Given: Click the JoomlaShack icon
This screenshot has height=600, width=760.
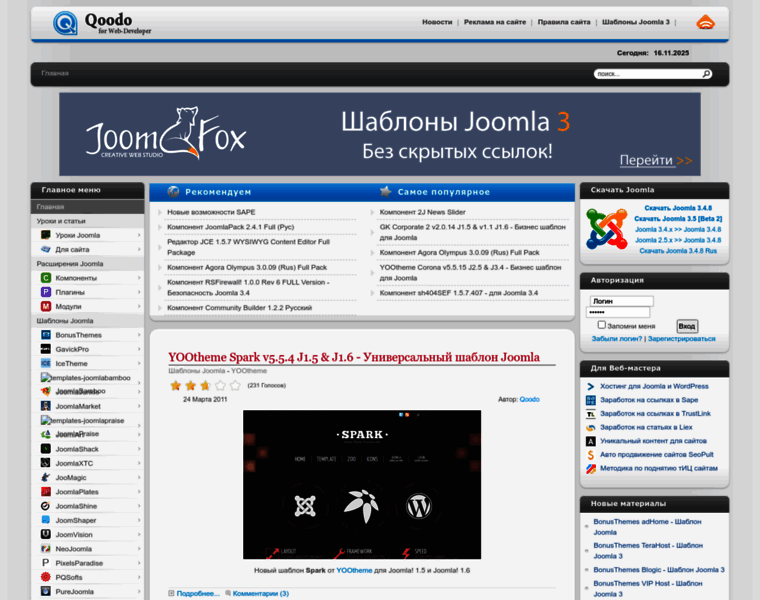Looking at the screenshot, I should (46, 449).
